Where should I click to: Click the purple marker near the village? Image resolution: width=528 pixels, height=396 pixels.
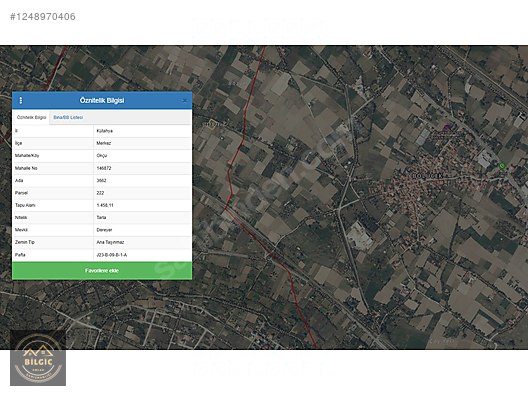coord(447,127)
